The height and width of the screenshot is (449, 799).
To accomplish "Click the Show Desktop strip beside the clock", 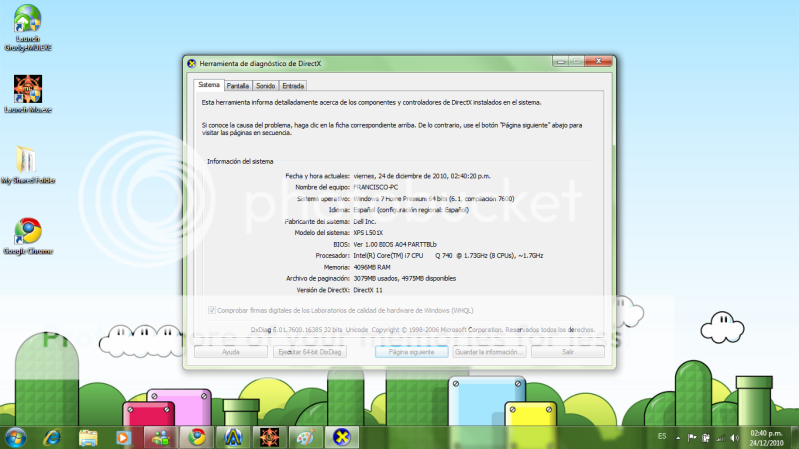I will [x=794, y=438].
